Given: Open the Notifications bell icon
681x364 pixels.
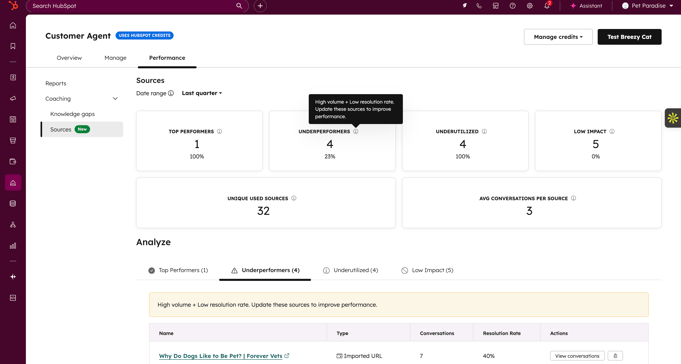Looking at the screenshot, I should 547,6.
